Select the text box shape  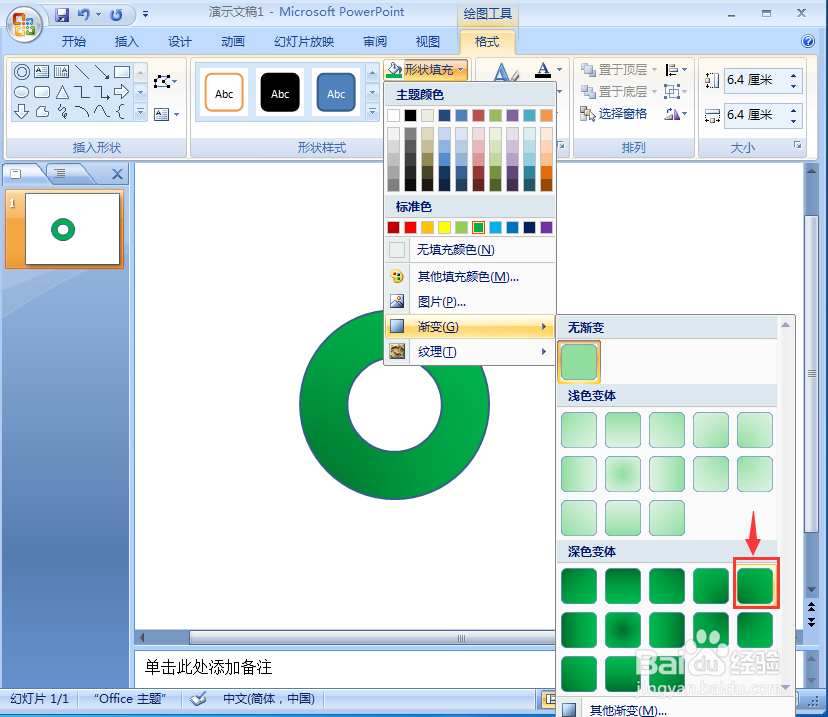pyautogui.click(x=42, y=71)
